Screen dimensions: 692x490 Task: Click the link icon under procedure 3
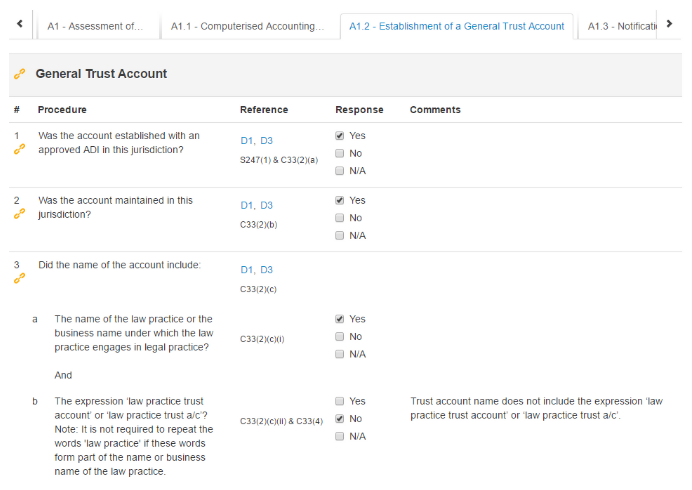point(18,279)
